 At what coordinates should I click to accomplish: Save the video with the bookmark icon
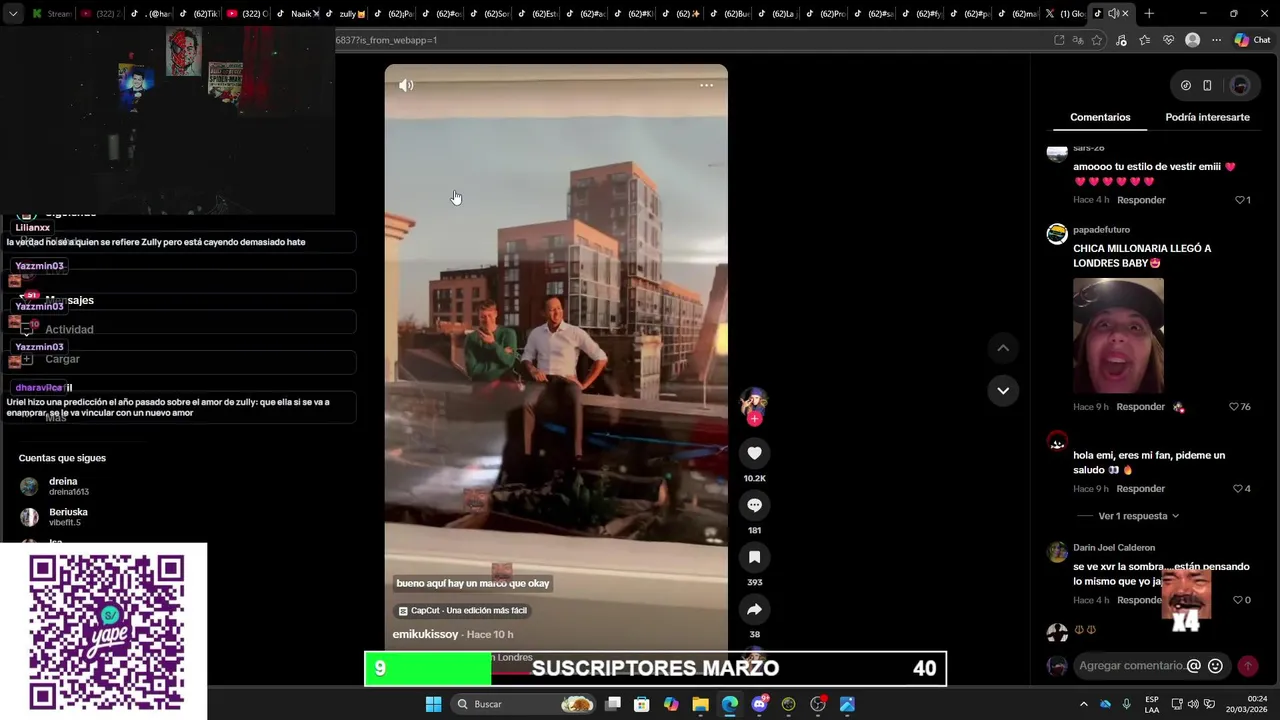point(754,557)
